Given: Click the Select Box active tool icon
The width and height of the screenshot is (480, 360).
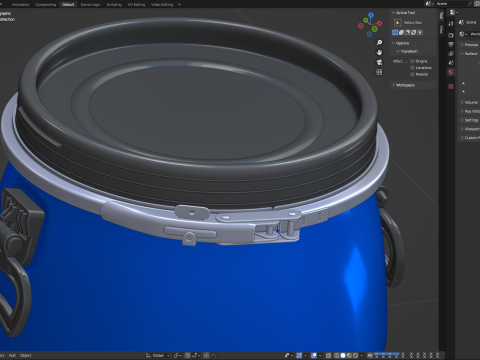Looking at the screenshot, I should click(x=398, y=22).
